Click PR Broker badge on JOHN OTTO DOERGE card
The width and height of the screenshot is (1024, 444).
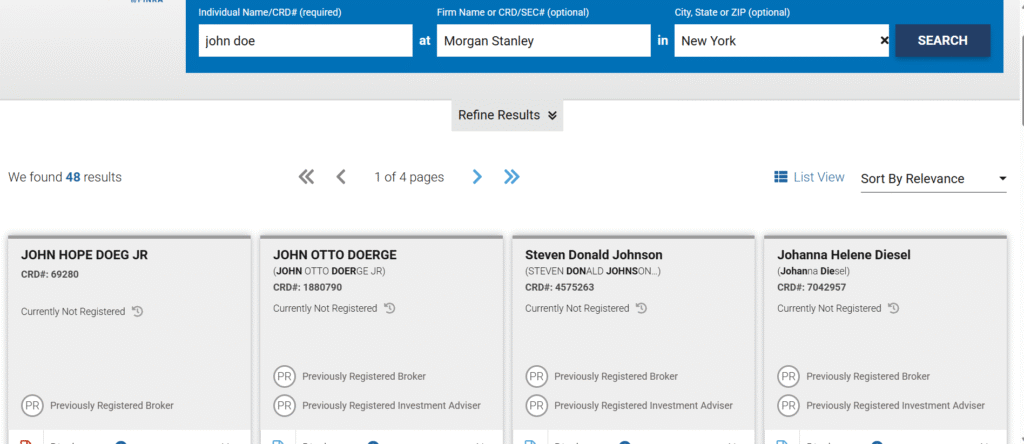click(284, 377)
